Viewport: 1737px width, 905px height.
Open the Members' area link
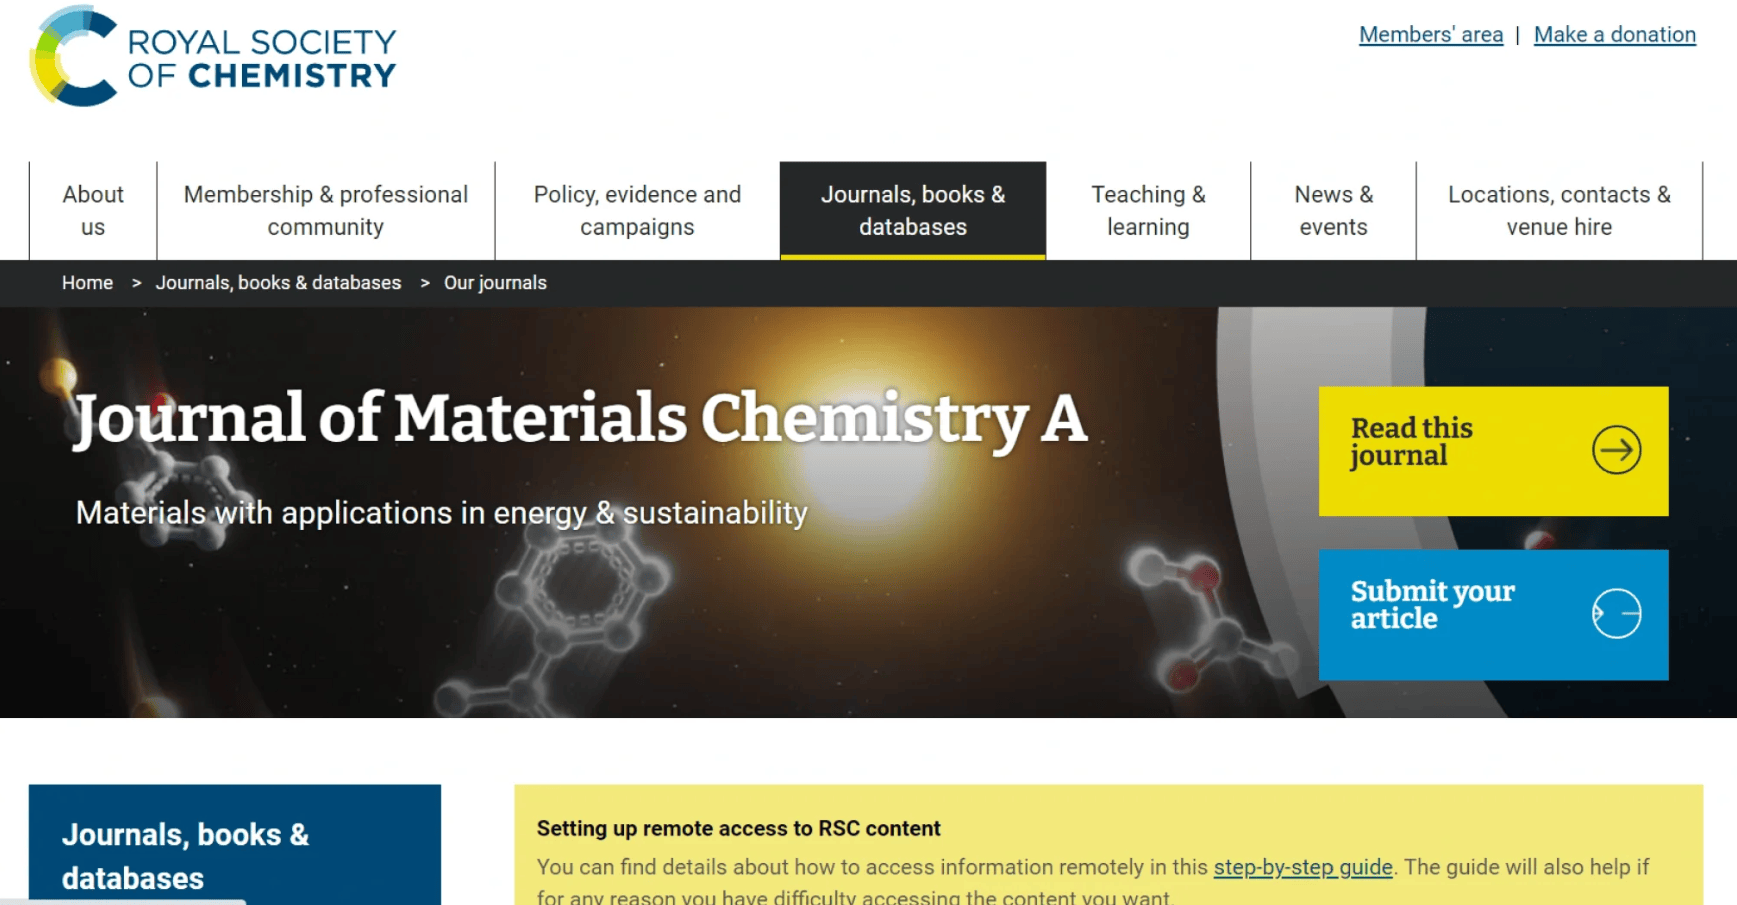(1430, 35)
